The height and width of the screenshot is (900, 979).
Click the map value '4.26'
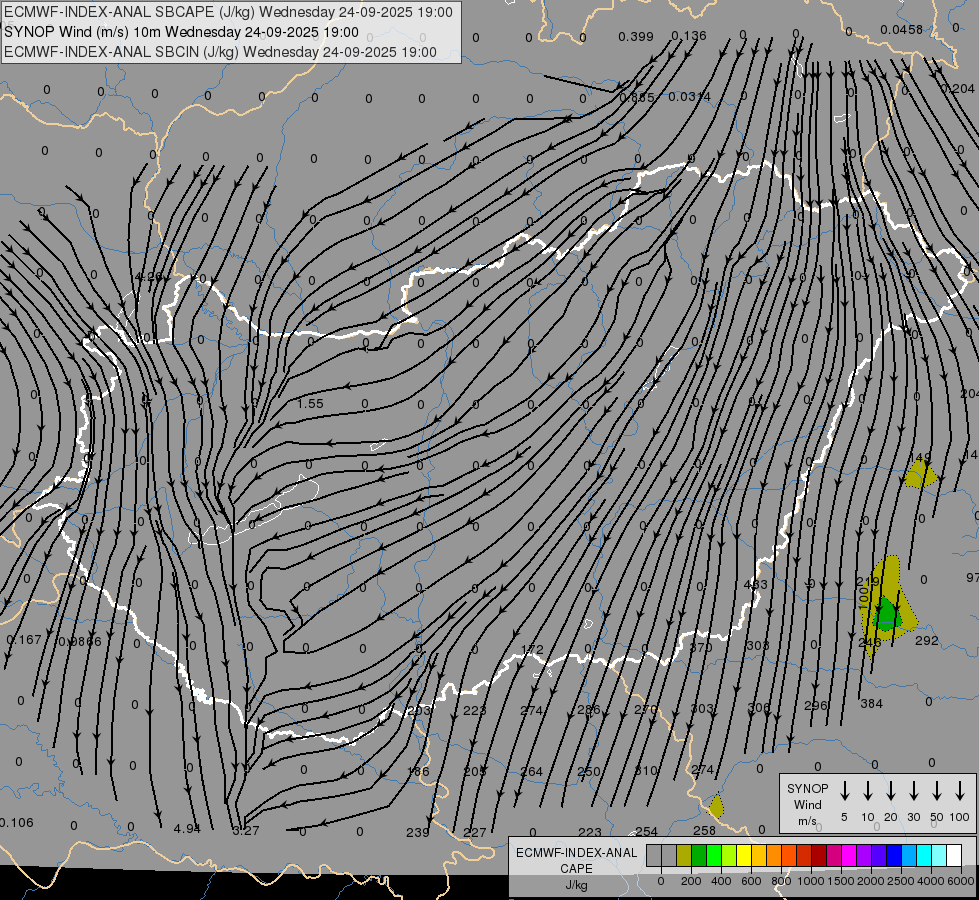(148, 276)
